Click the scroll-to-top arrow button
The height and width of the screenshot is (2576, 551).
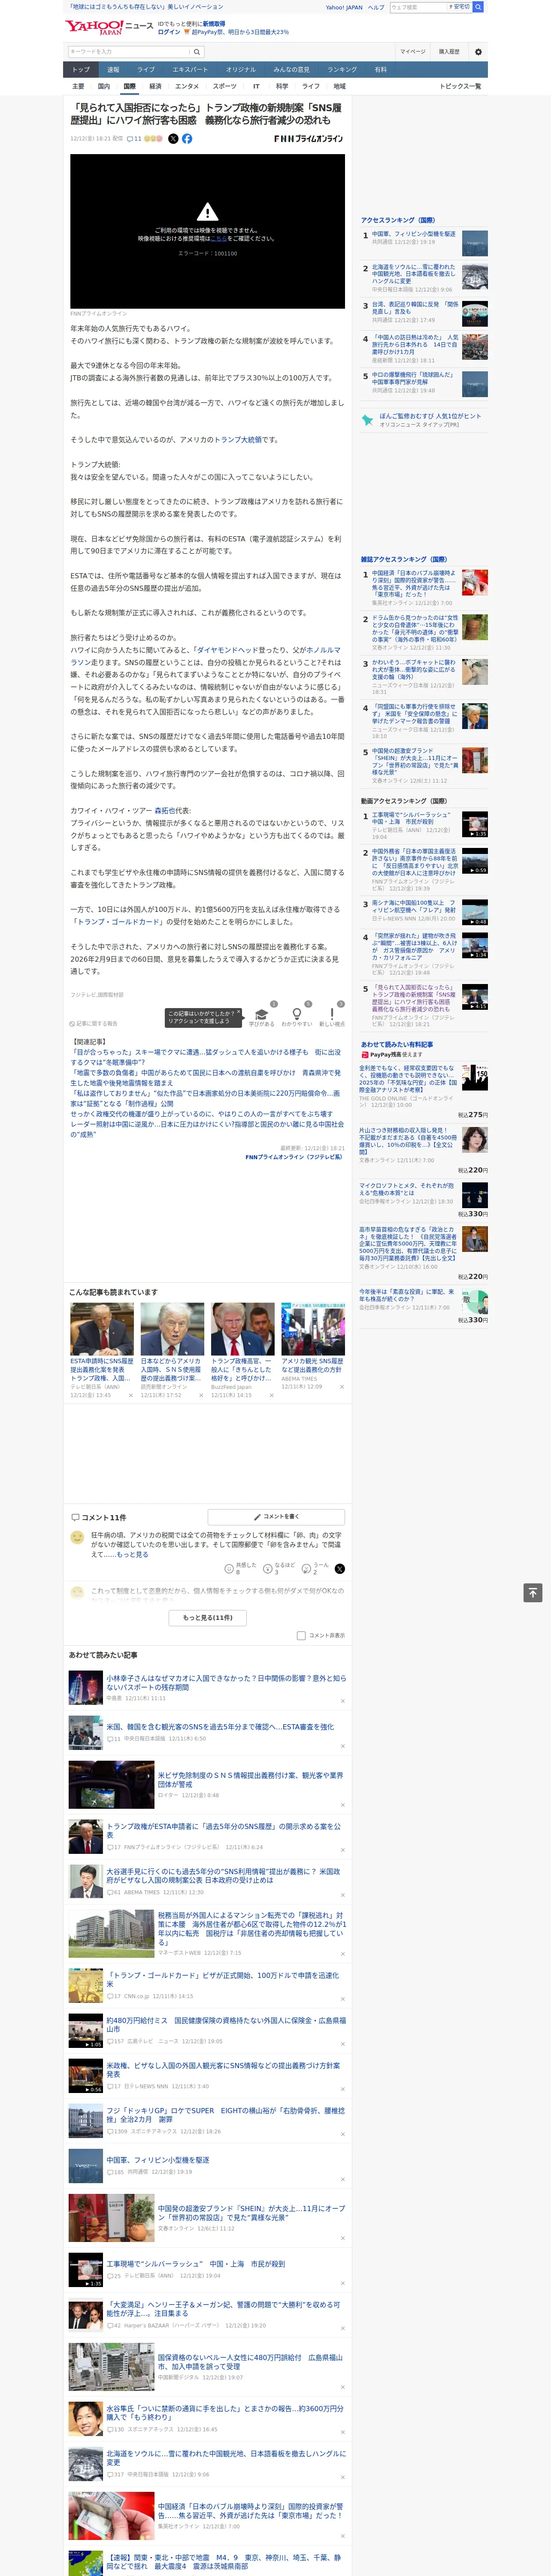click(x=533, y=1593)
